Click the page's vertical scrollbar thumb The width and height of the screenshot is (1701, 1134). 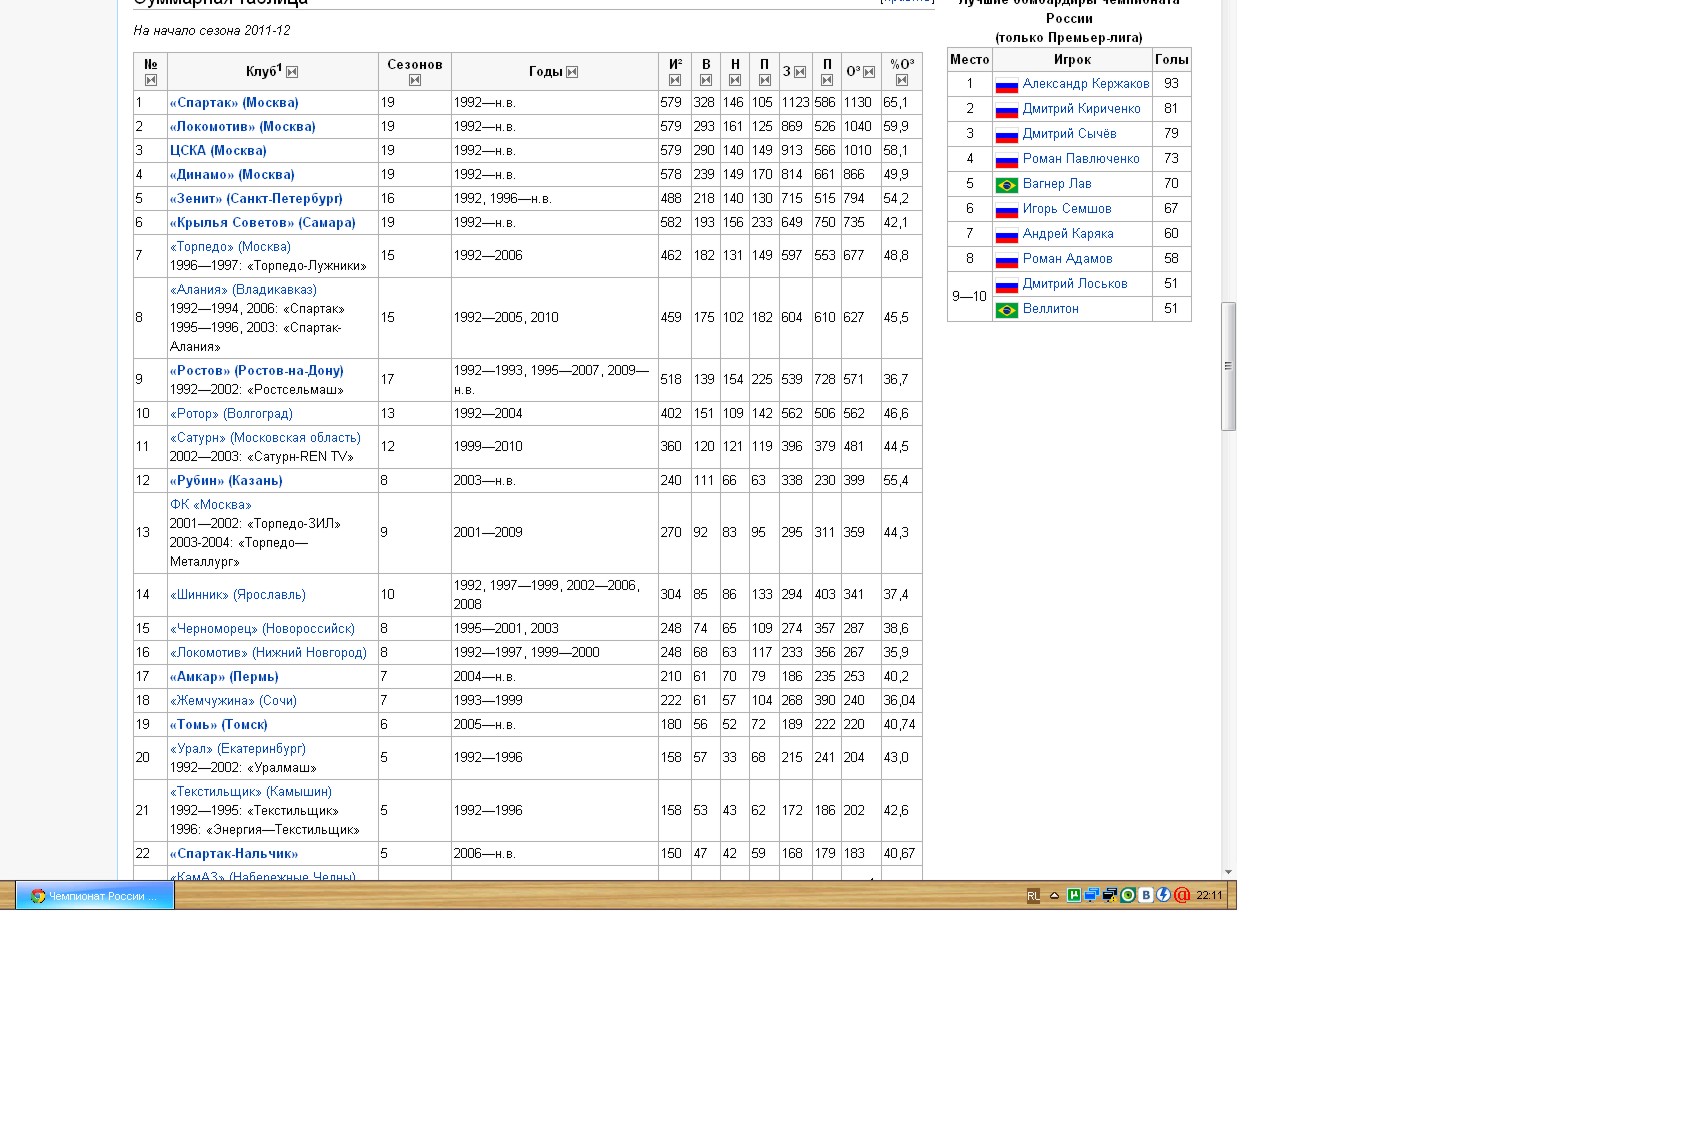pos(1229,366)
